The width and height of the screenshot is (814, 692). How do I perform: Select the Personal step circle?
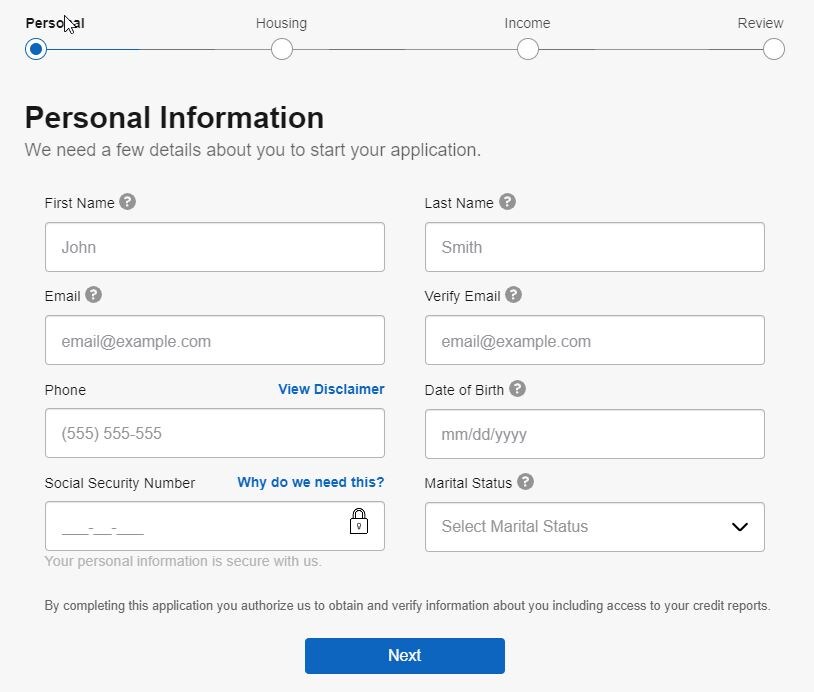click(36, 49)
